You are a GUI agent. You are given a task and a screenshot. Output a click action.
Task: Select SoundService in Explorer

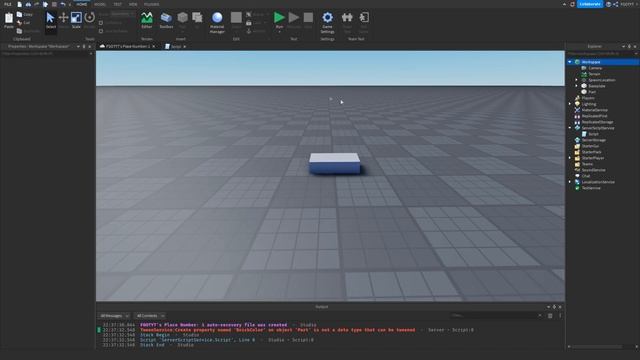tap(593, 170)
